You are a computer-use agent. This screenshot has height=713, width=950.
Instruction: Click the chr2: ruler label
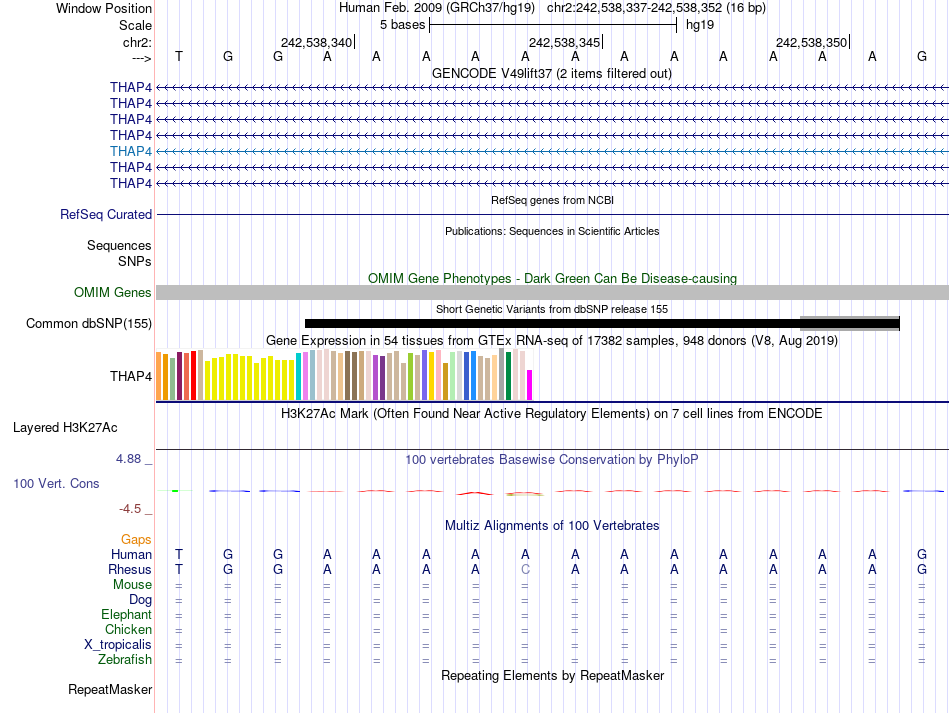[x=137, y=42]
